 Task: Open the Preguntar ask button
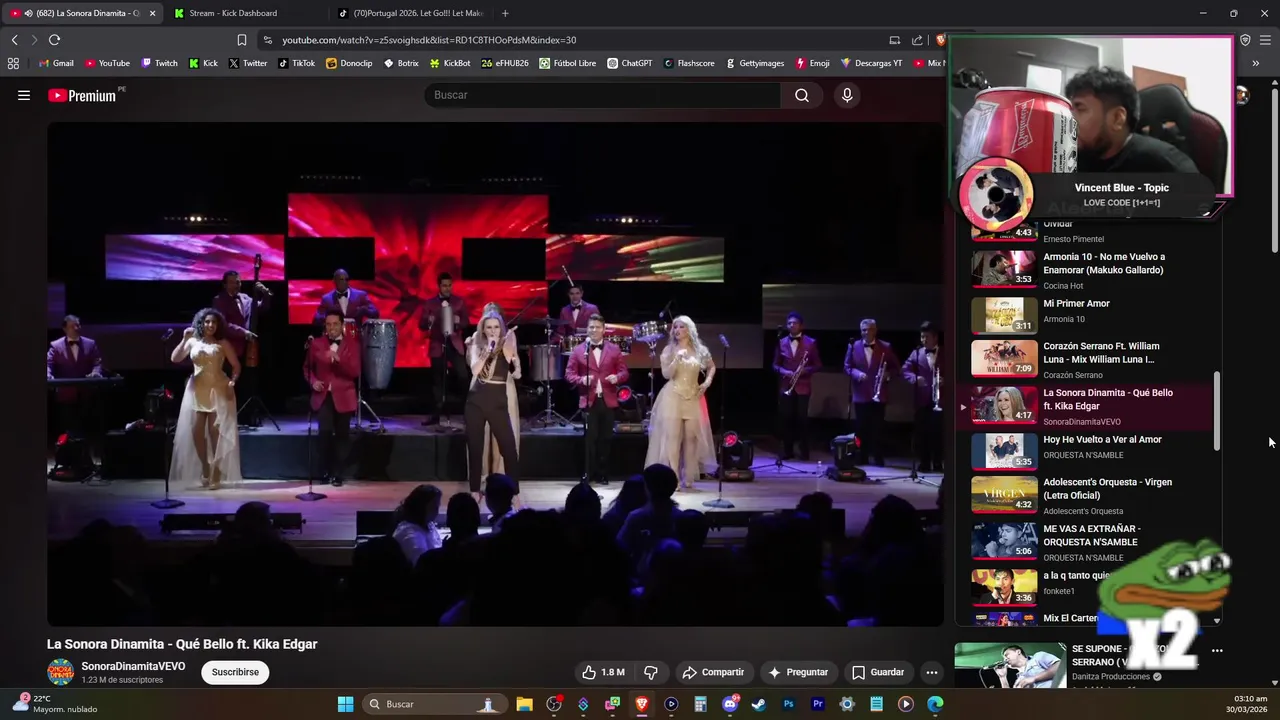point(798,672)
